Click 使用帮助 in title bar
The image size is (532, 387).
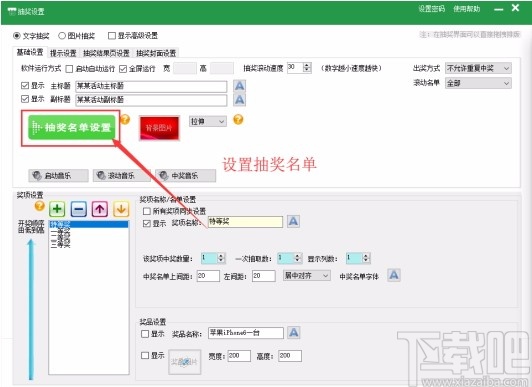pos(467,9)
